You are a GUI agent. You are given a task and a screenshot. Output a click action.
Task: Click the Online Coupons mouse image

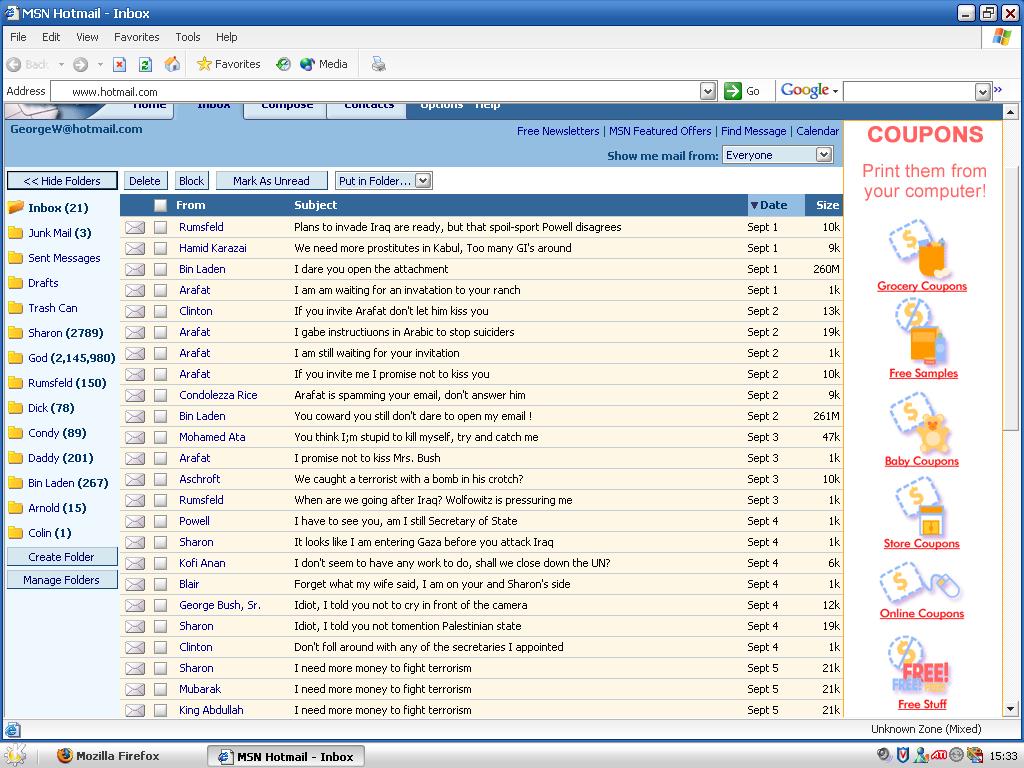[920, 584]
